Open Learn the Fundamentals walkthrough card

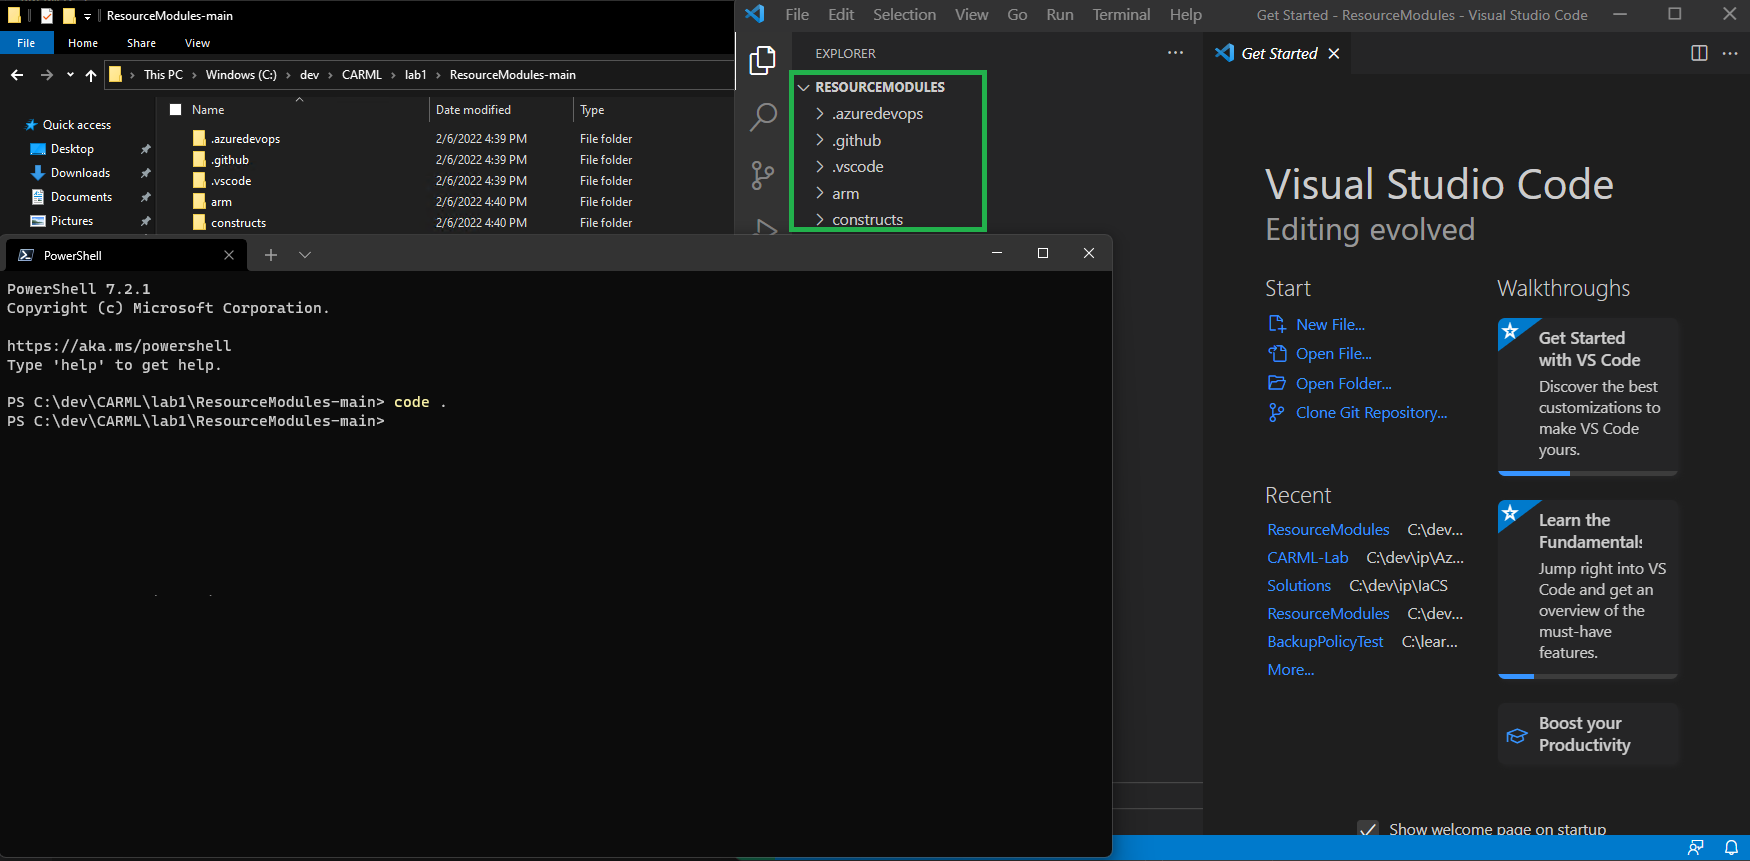[x=1587, y=589]
